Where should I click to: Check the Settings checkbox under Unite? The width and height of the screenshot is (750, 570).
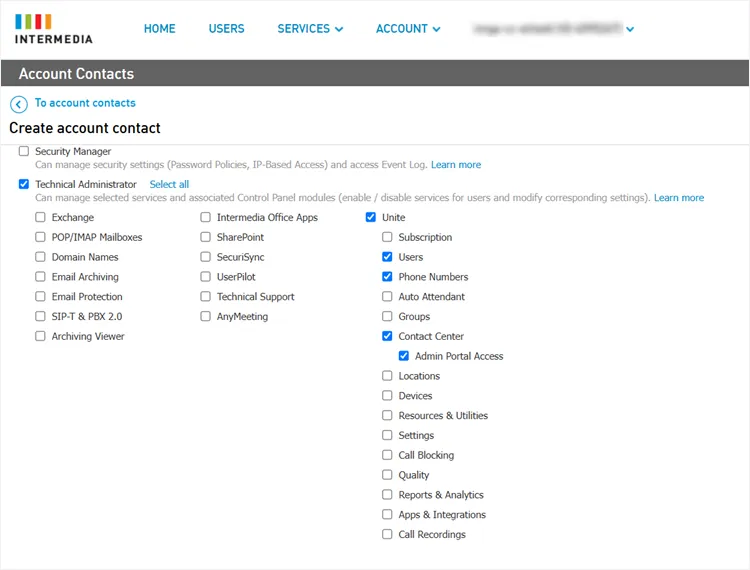click(387, 435)
